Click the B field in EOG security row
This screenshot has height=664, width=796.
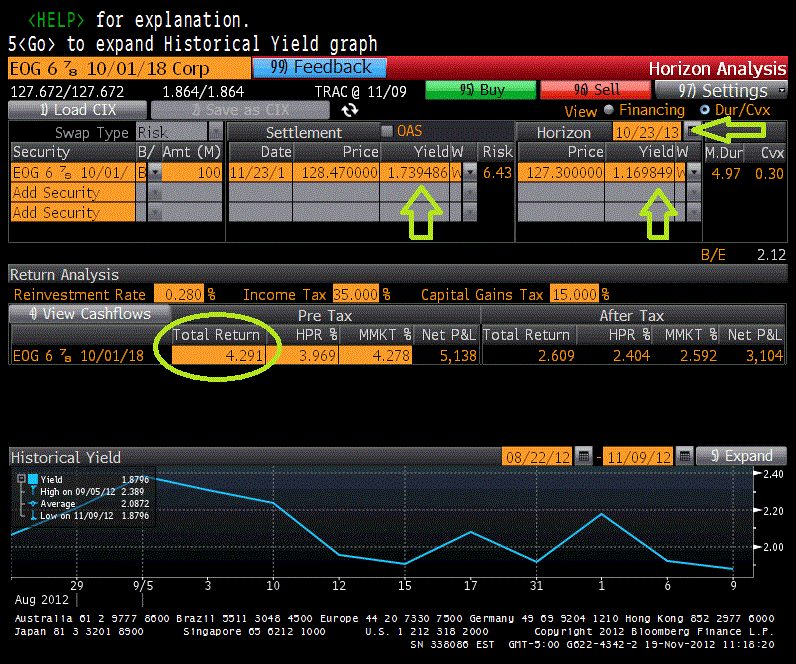(x=142, y=173)
